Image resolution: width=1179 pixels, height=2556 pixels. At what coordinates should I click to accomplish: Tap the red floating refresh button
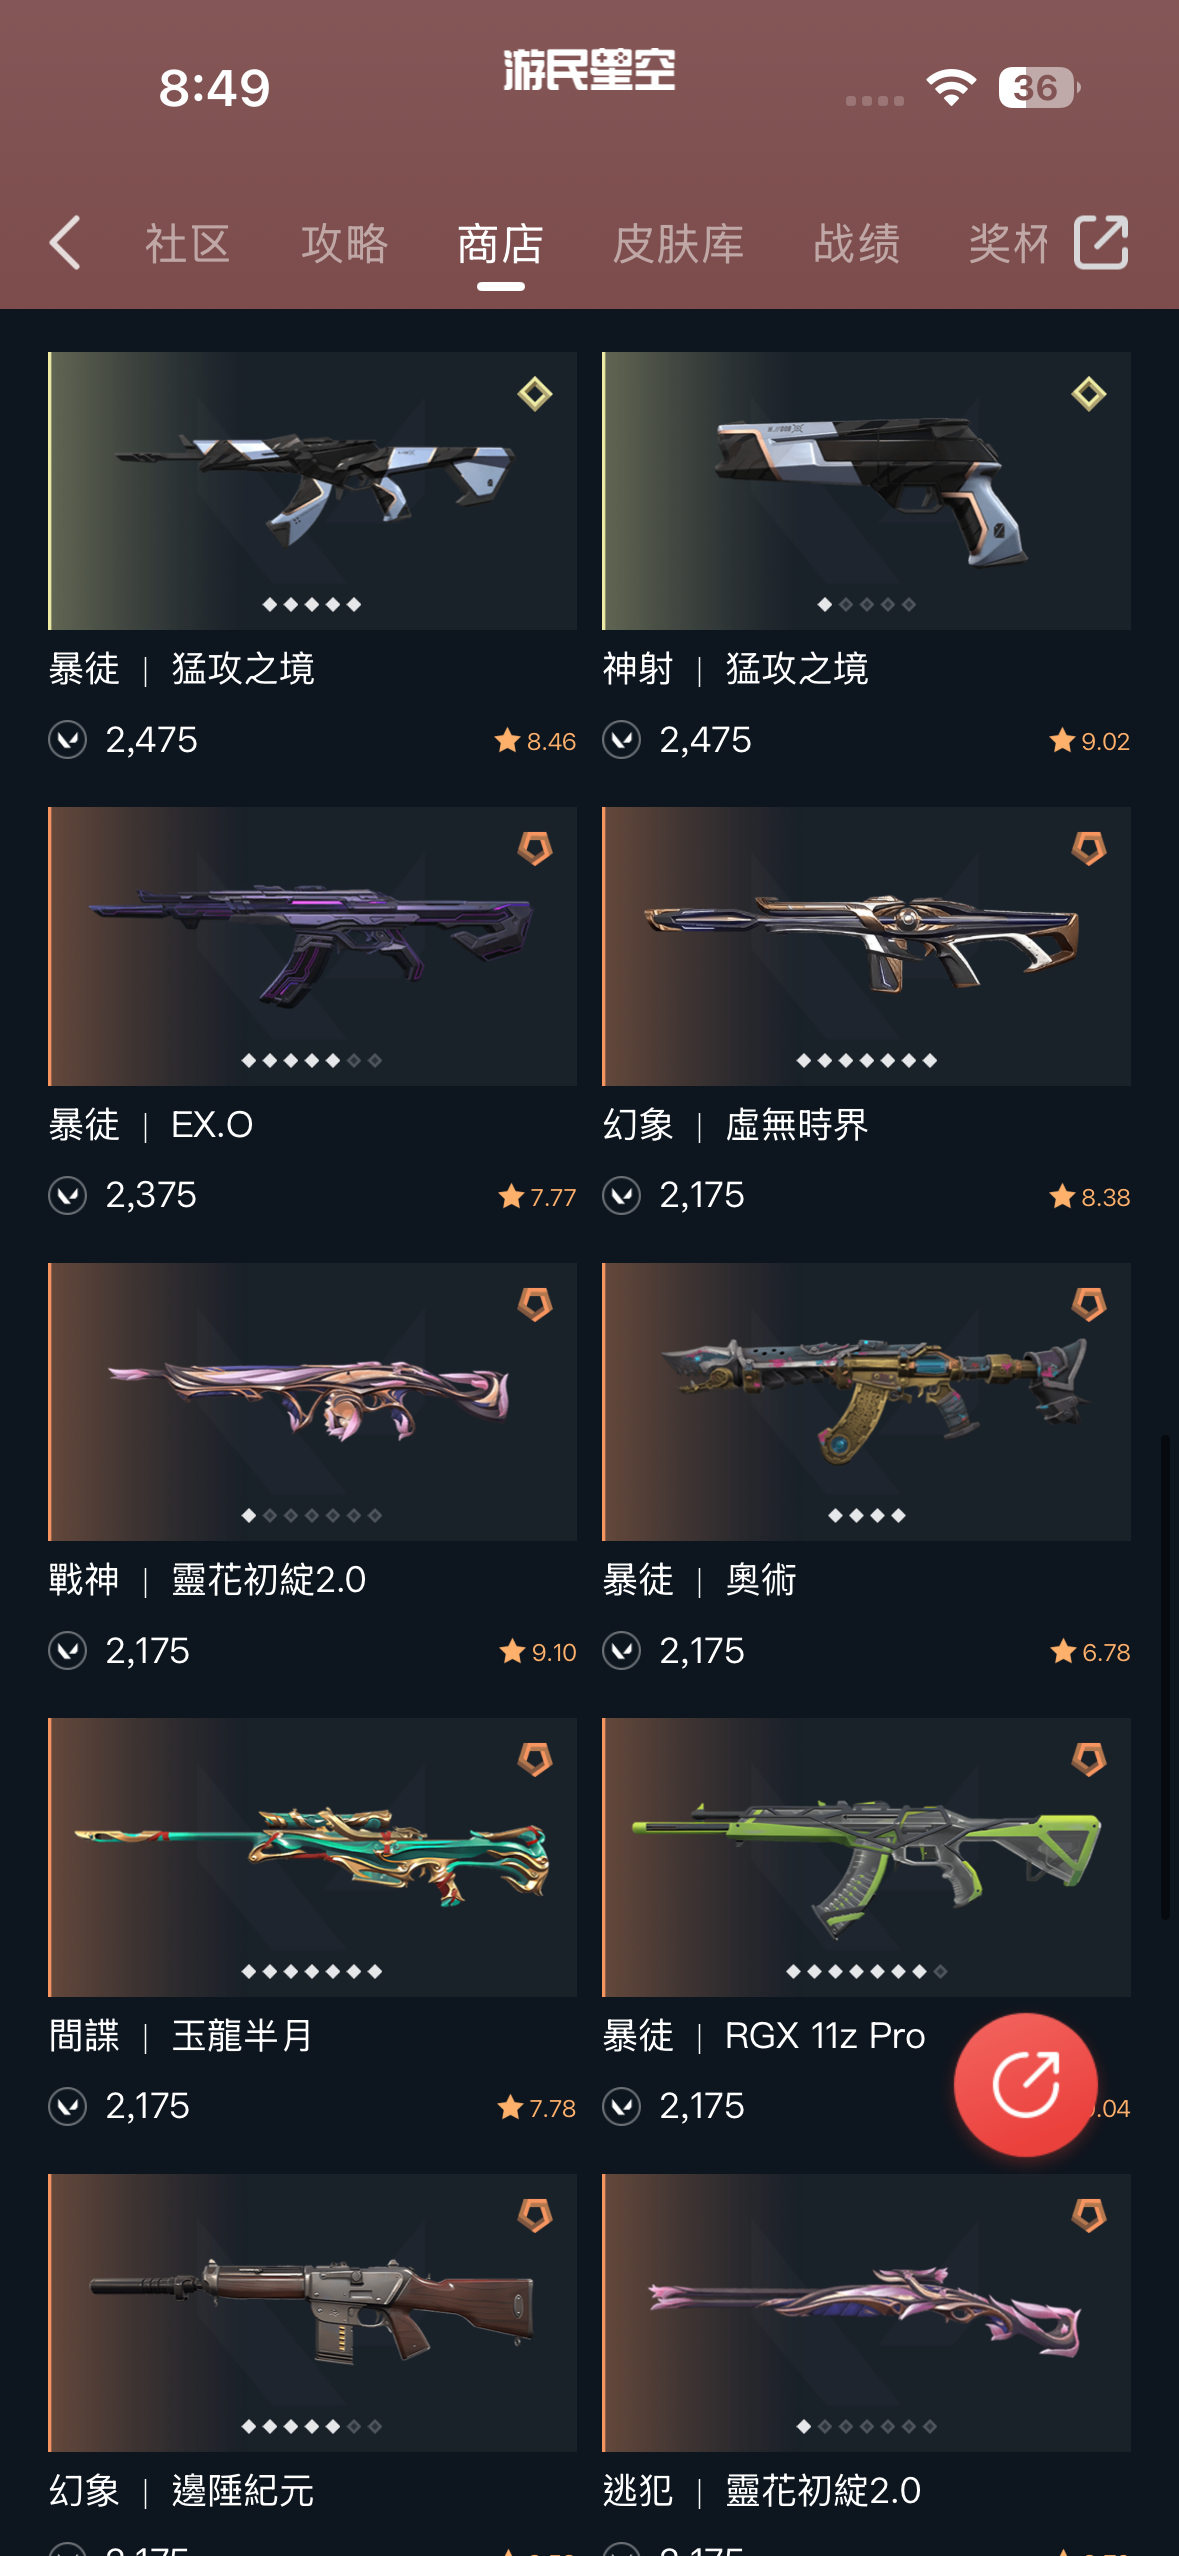click(1025, 2084)
